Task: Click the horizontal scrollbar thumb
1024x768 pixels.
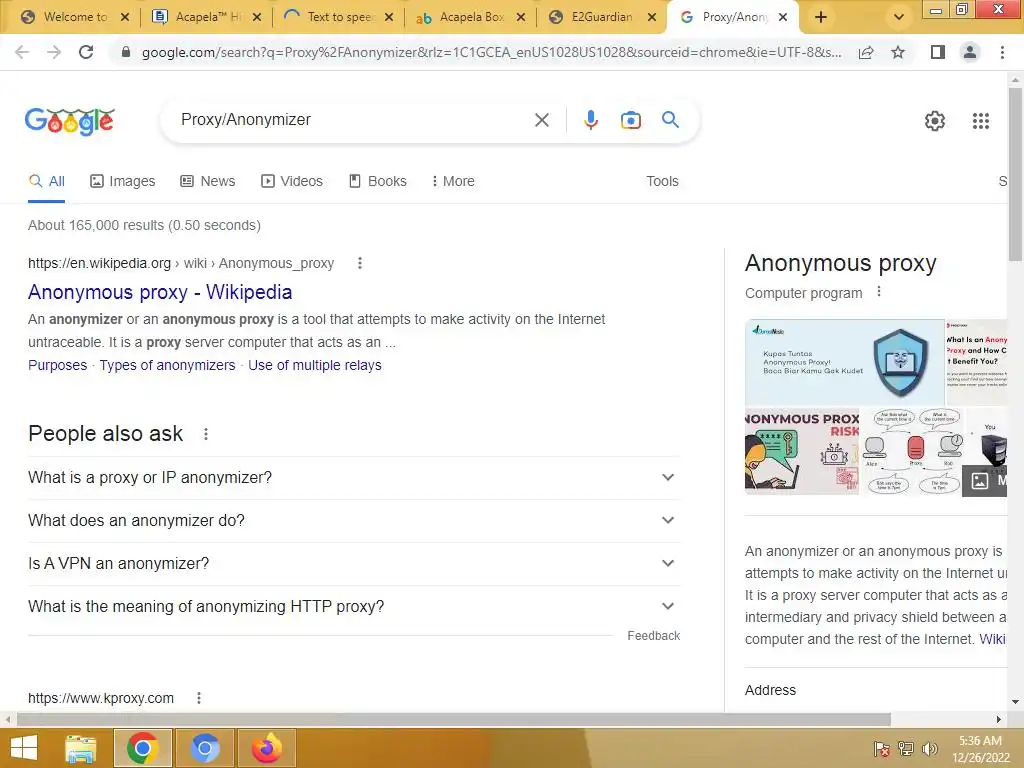Action: tap(454, 720)
